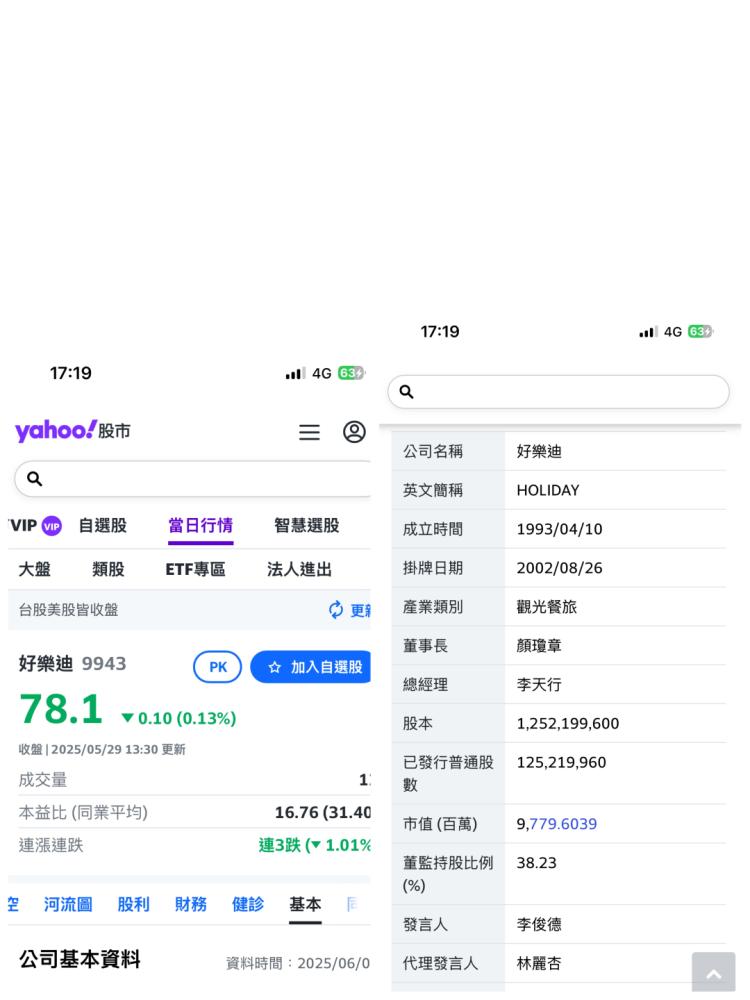This screenshot has width=750, height=1000.
Task: Tap battery indicator in left status bar
Action: pyautogui.click(x=351, y=373)
